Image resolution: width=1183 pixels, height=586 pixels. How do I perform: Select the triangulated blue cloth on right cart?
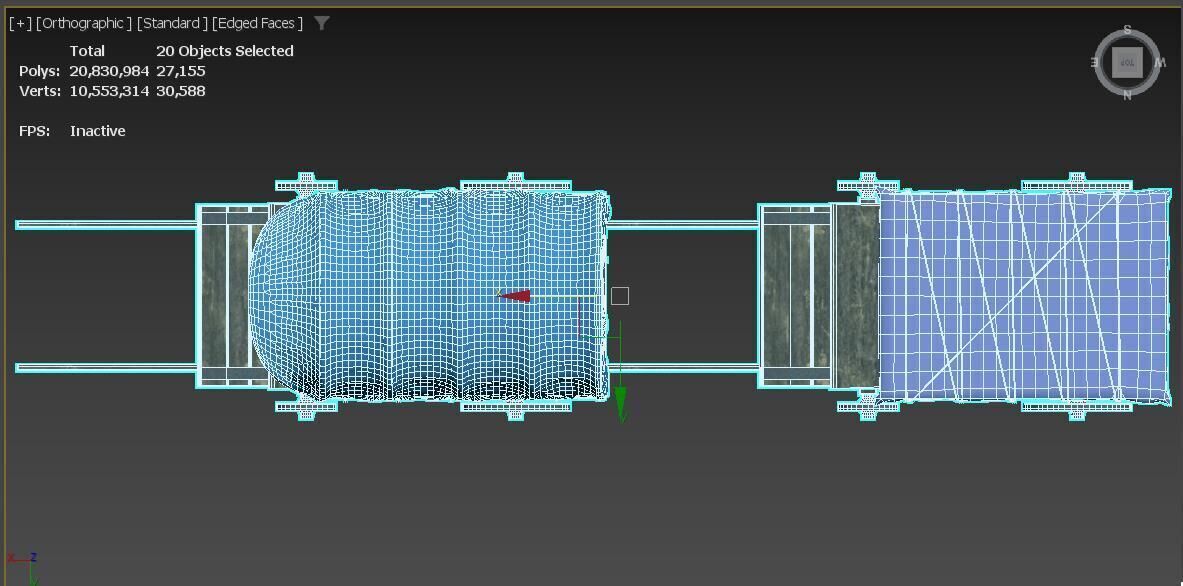click(x=1025, y=296)
